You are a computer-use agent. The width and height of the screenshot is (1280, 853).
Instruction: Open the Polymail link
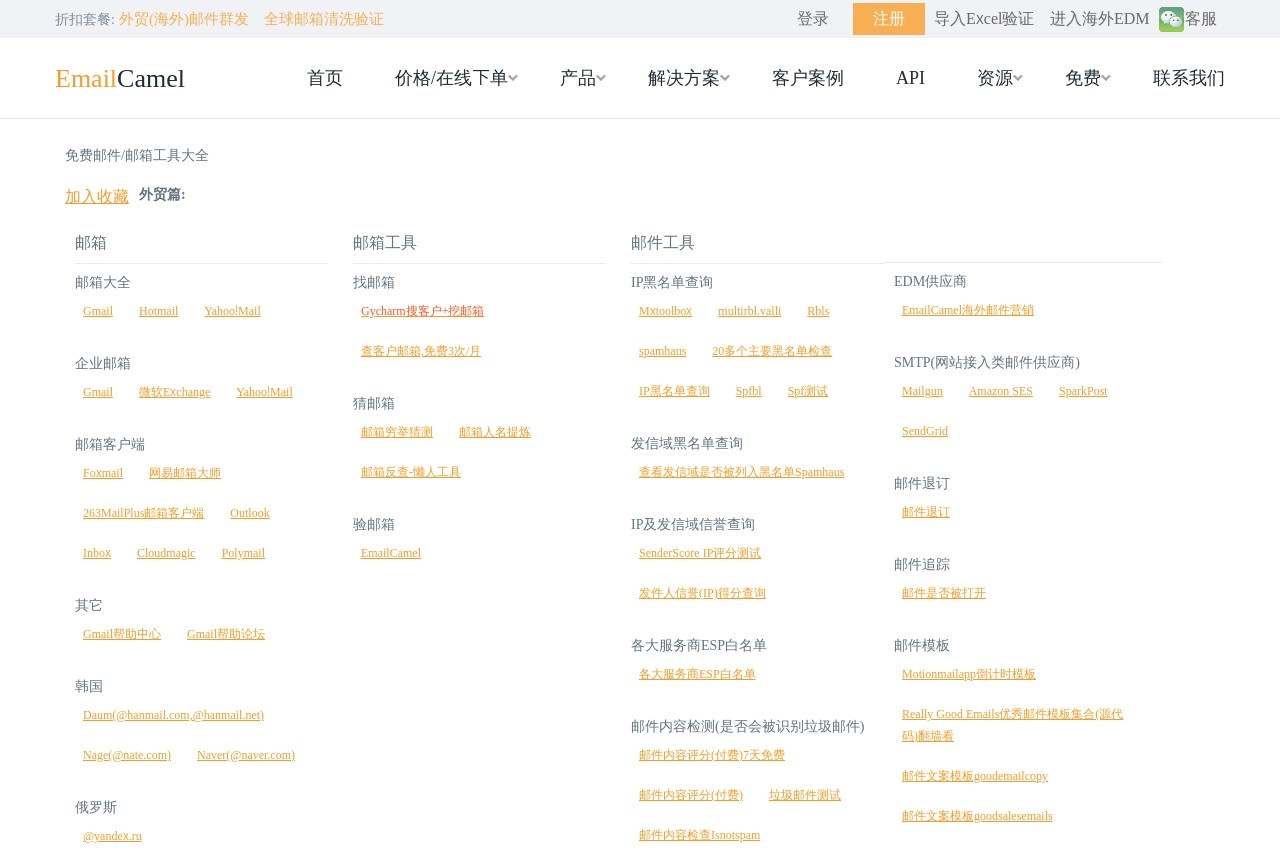244,553
